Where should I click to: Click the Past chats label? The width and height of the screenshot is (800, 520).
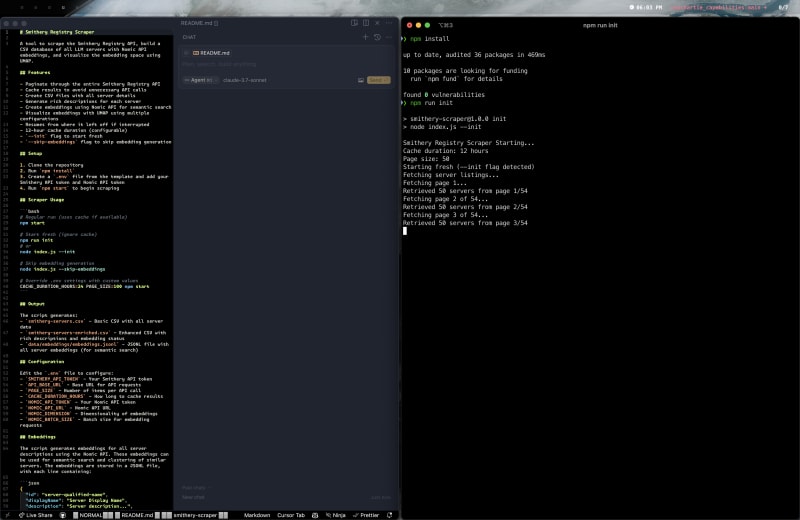click(x=194, y=488)
